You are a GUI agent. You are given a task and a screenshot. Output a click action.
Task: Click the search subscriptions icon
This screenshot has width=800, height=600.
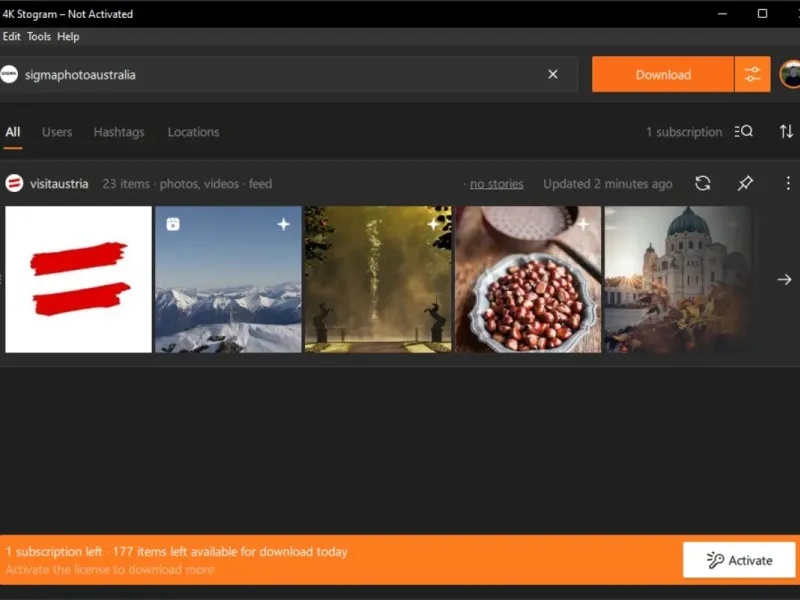743,132
